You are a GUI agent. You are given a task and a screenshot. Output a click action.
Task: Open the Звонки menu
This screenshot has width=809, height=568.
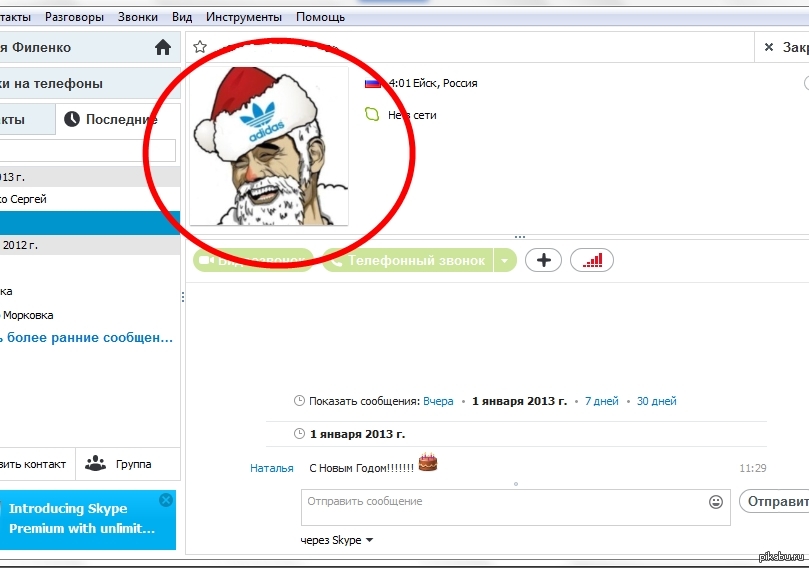pos(138,17)
